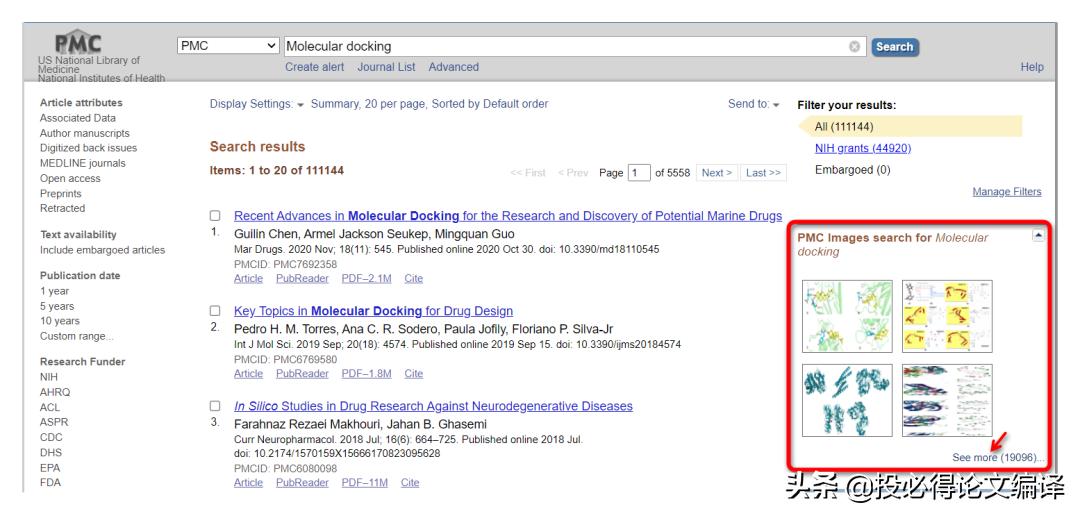Open the bottom-left protein structure thumbnail

pos(840,401)
